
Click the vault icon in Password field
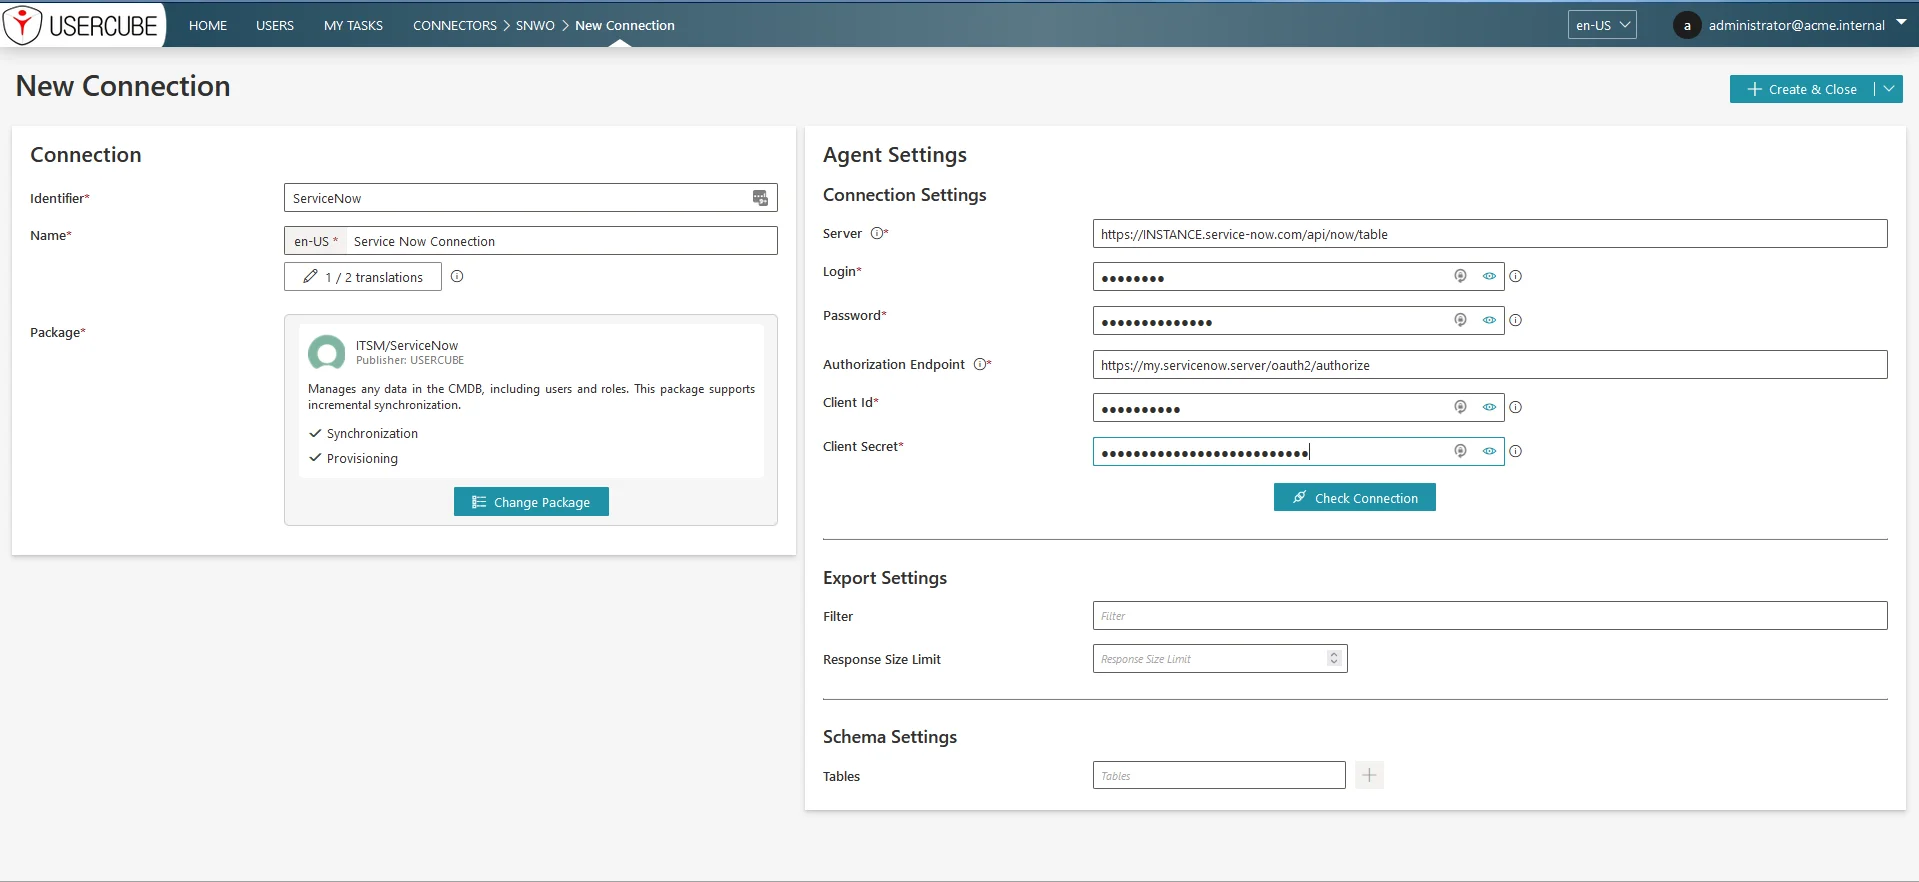1460,320
